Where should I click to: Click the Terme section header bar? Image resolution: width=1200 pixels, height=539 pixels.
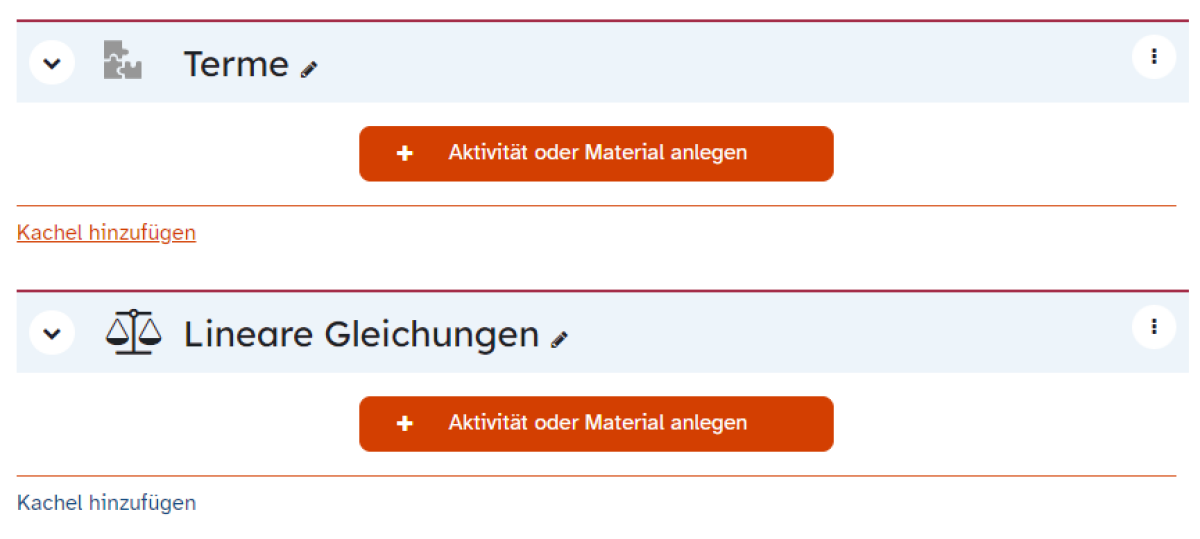click(602, 62)
